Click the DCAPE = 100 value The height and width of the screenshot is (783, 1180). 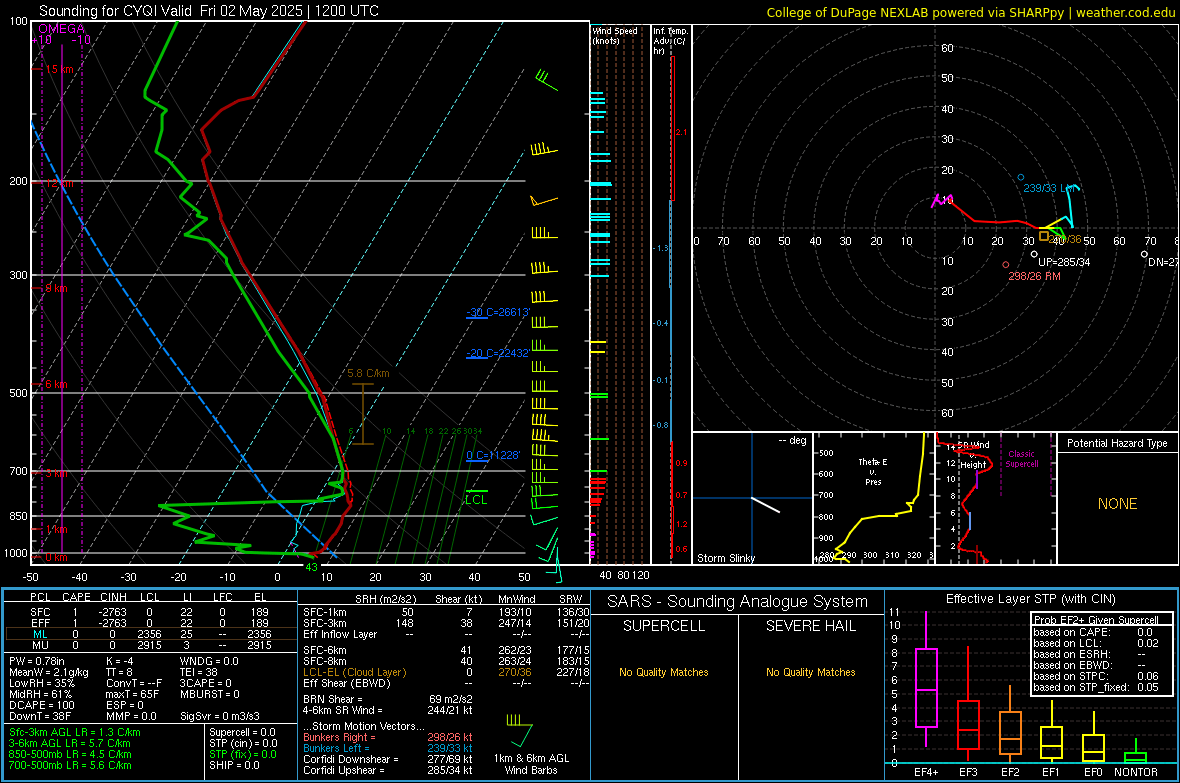[41, 705]
